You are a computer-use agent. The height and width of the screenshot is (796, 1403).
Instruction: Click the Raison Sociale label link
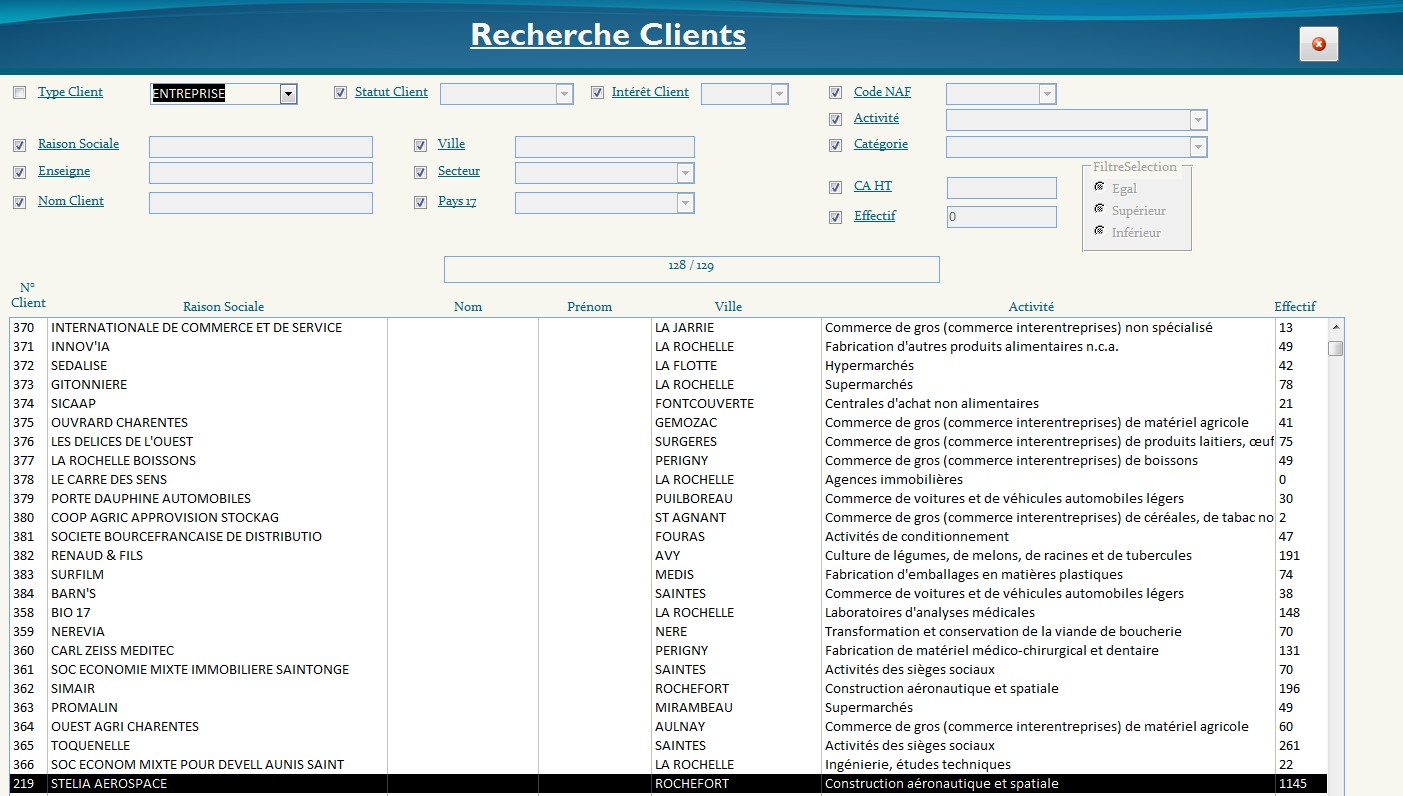pyautogui.click(x=78, y=144)
